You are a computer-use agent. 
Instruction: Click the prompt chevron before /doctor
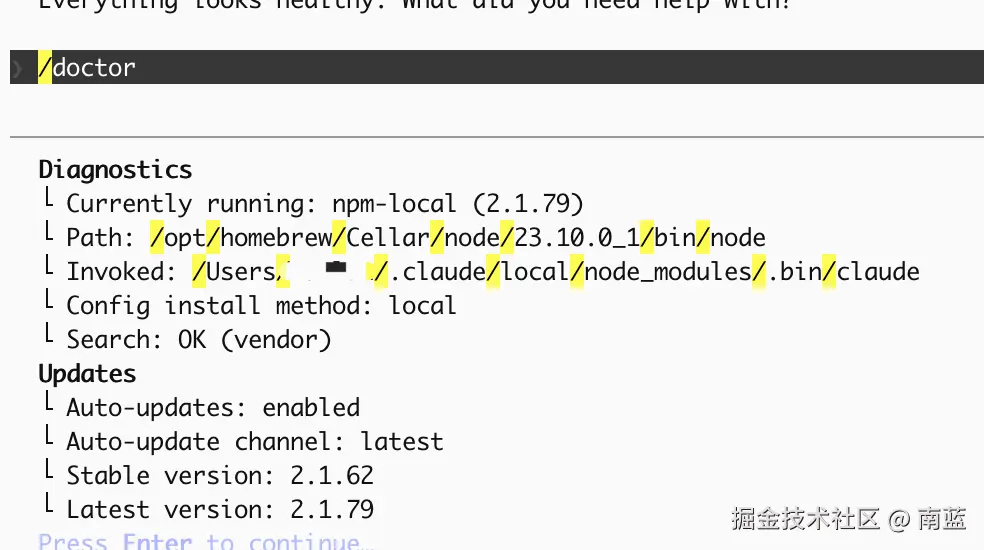pyautogui.click(x=18, y=68)
